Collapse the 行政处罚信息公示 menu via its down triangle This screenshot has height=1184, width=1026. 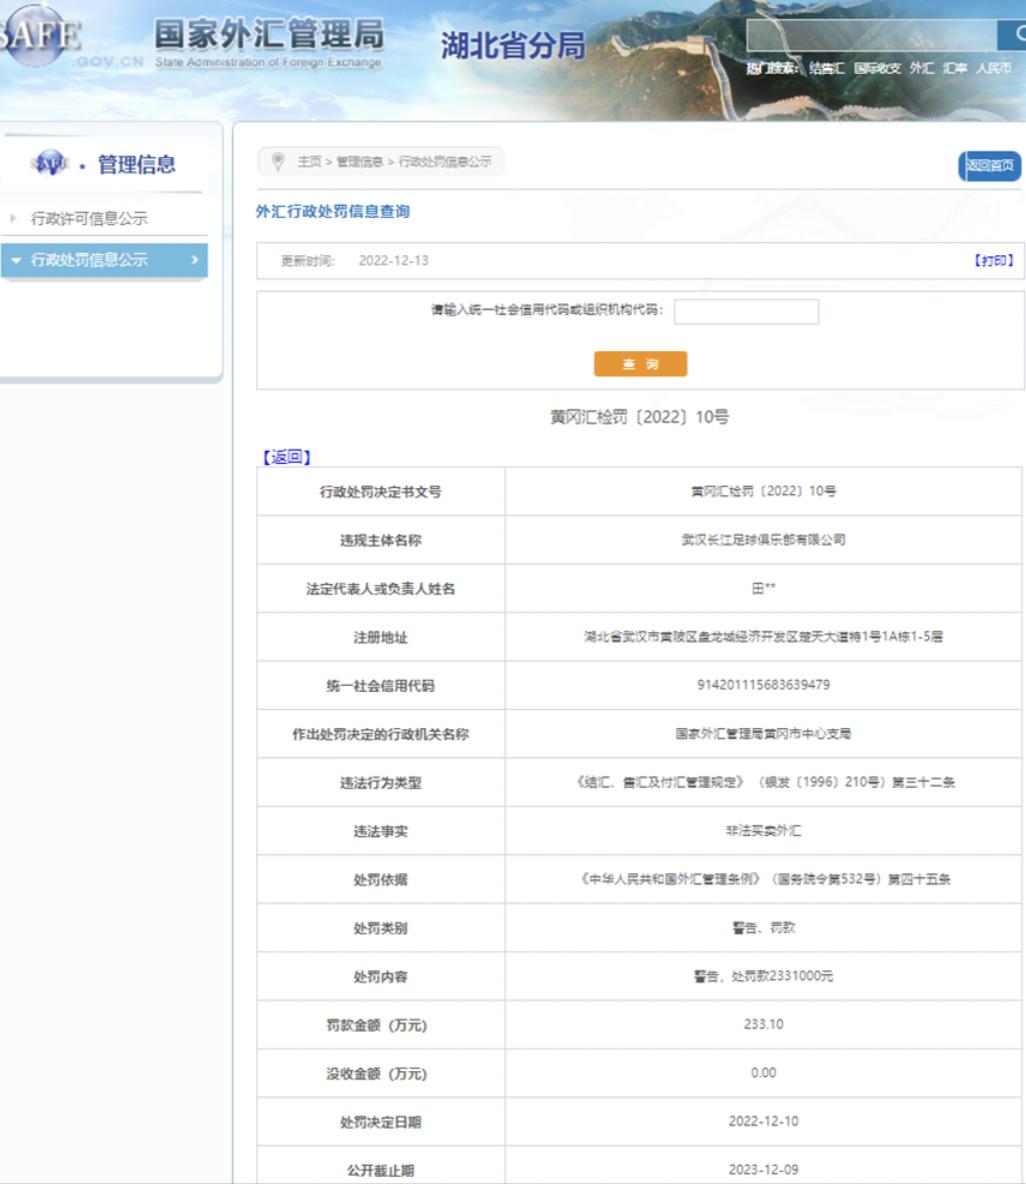[x=17, y=258]
